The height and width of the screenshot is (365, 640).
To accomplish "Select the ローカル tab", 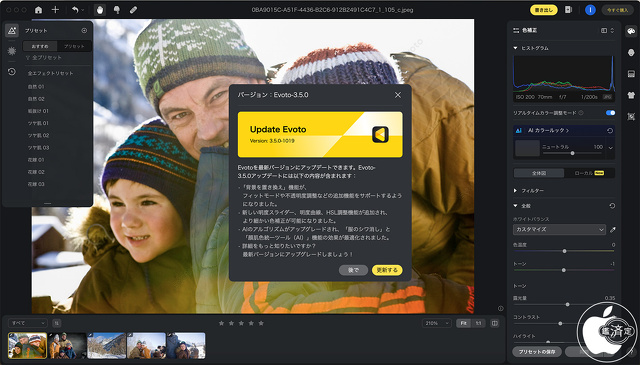I will (x=589, y=173).
